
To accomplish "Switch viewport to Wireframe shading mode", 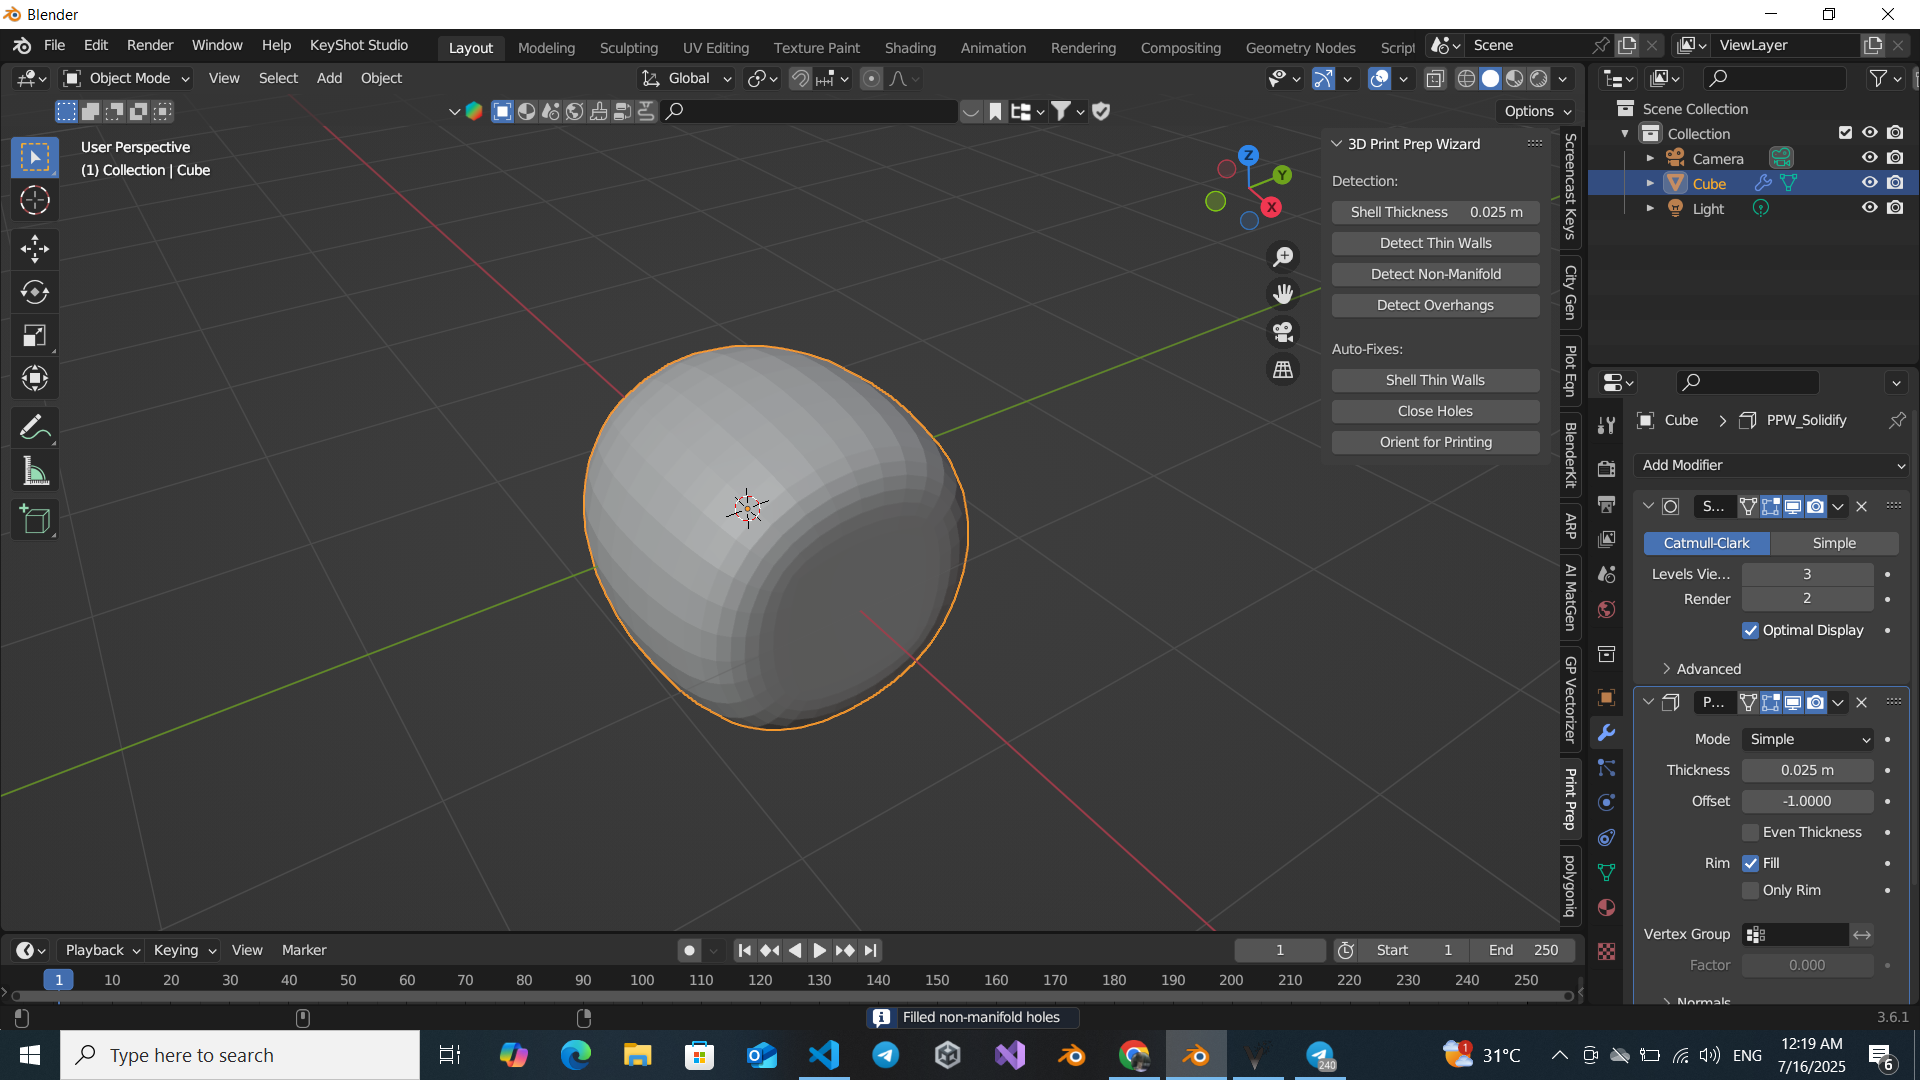I will tap(1466, 78).
